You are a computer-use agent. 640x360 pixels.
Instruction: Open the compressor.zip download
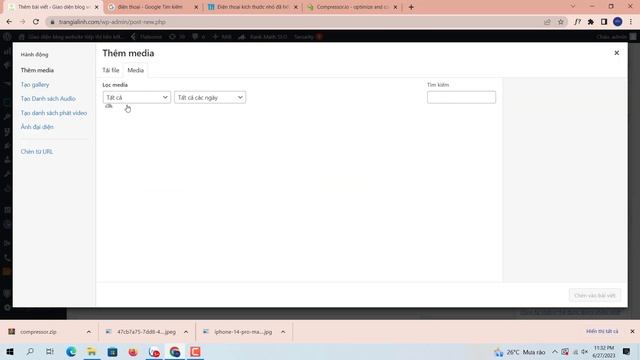point(38,332)
